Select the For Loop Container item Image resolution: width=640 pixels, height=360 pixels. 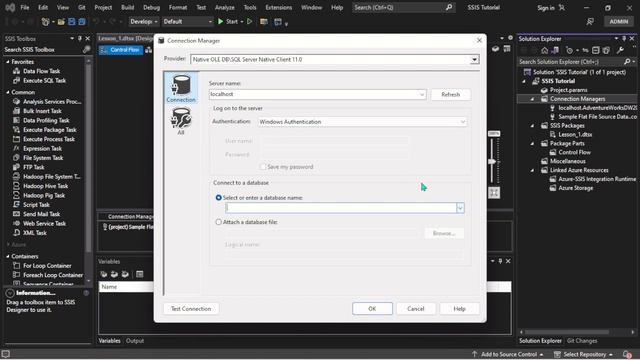(x=47, y=266)
